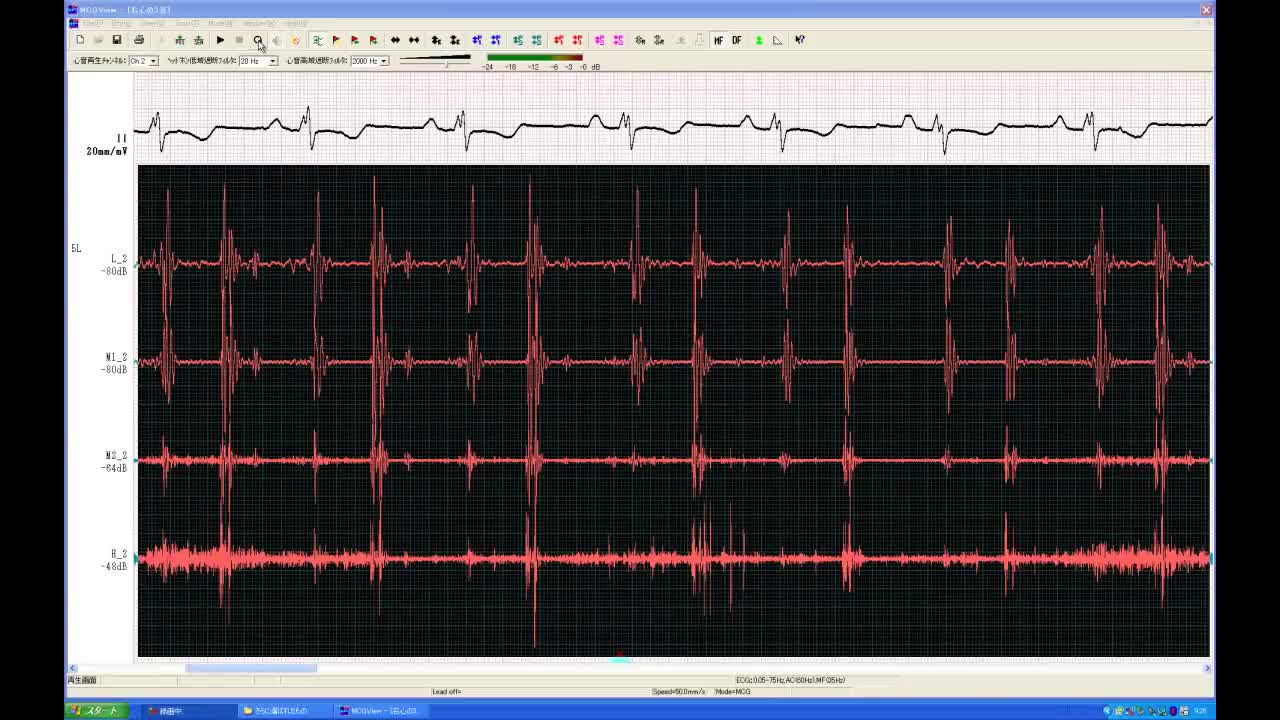The width and height of the screenshot is (1280, 720).
Task: Click the Play button in toolbar
Action: tap(220, 40)
